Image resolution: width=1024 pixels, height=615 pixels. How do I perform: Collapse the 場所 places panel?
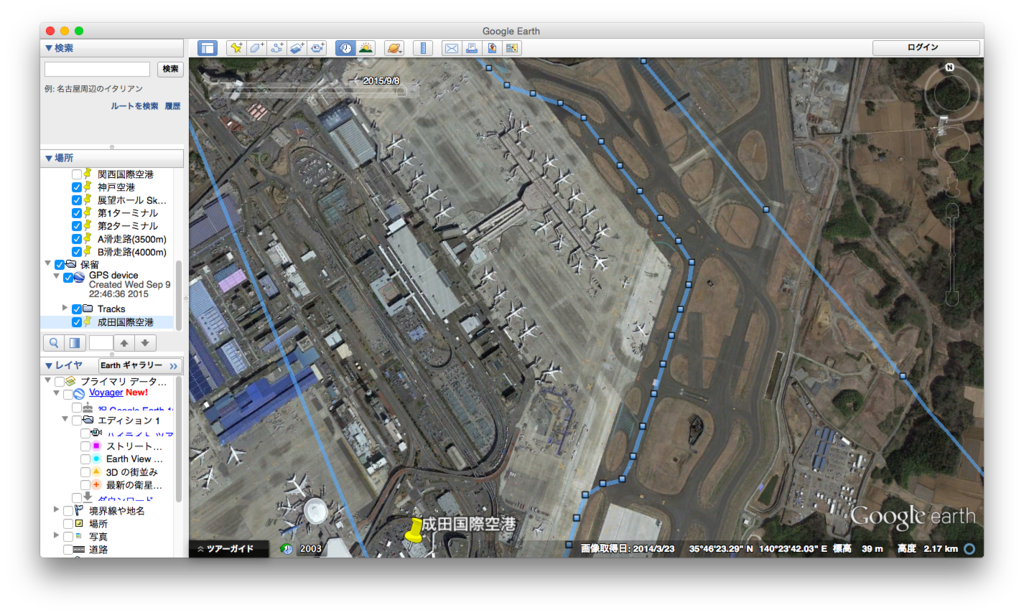tap(48, 158)
